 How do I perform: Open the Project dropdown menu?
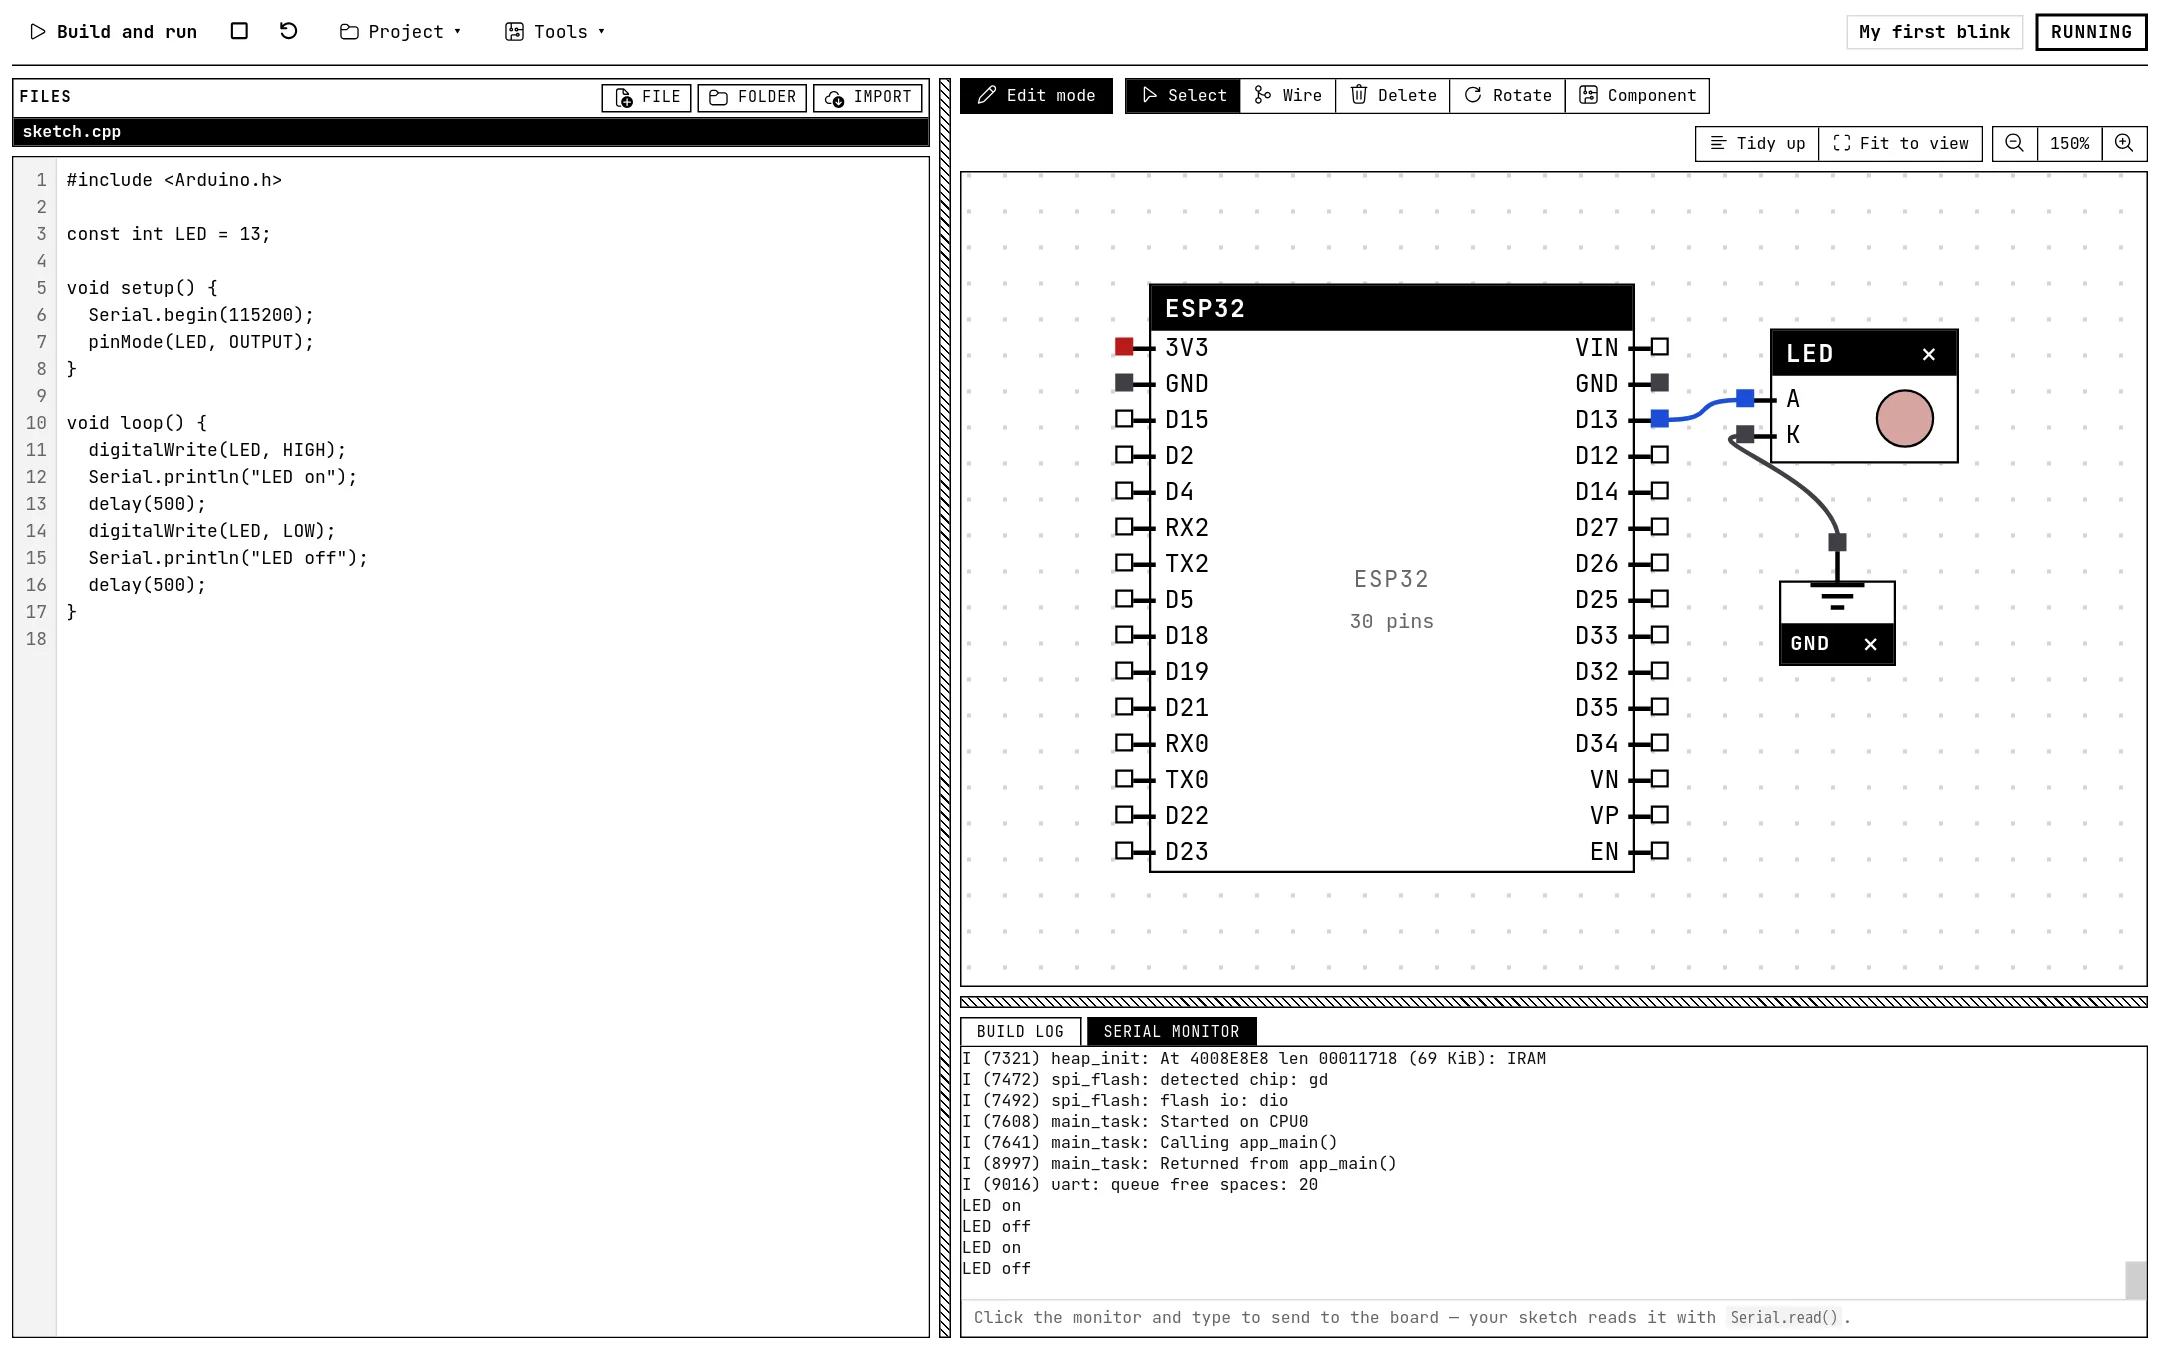pyautogui.click(x=401, y=32)
